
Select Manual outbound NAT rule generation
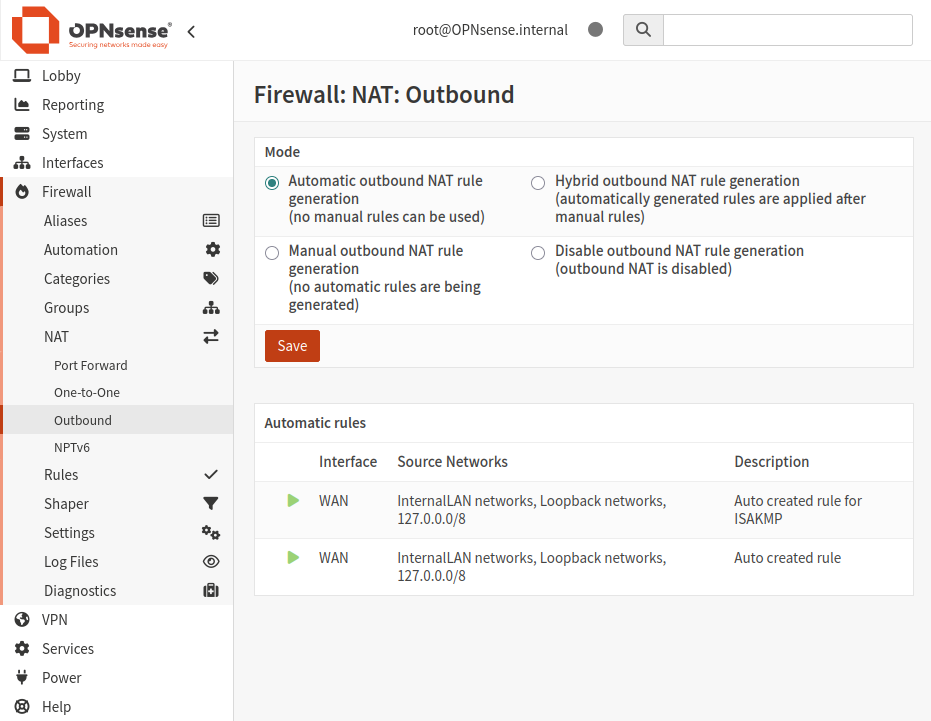point(272,253)
